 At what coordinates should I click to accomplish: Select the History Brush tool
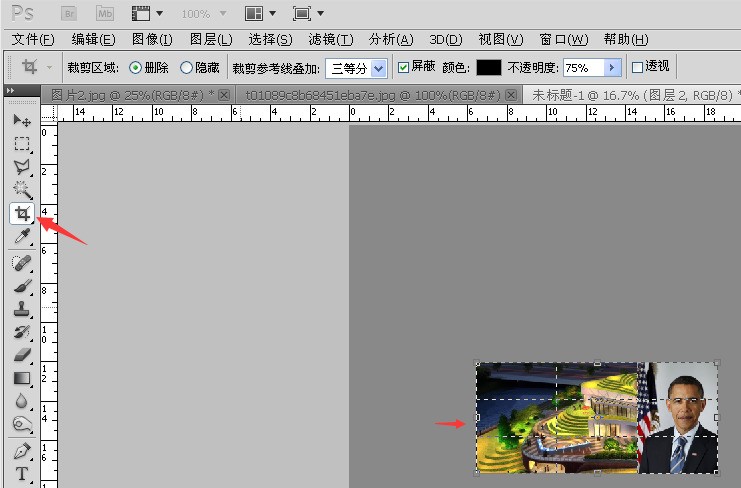22,332
